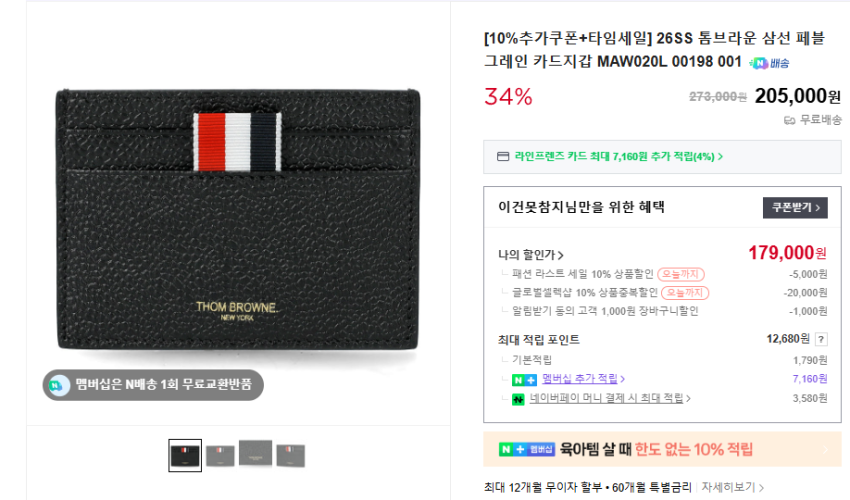Screen dimensions: 850x500
Task: Expand 나의 할인가 details chevron
Action: (x=561, y=255)
